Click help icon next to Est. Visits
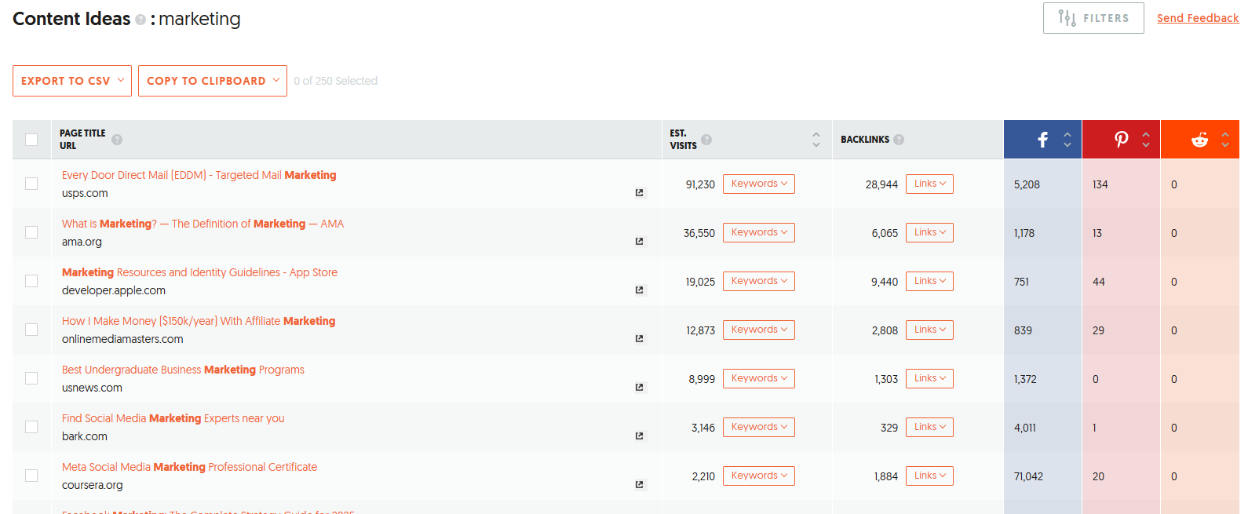Screen dimensions: 1248x514 pyautogui.click(x=707, y=140)
